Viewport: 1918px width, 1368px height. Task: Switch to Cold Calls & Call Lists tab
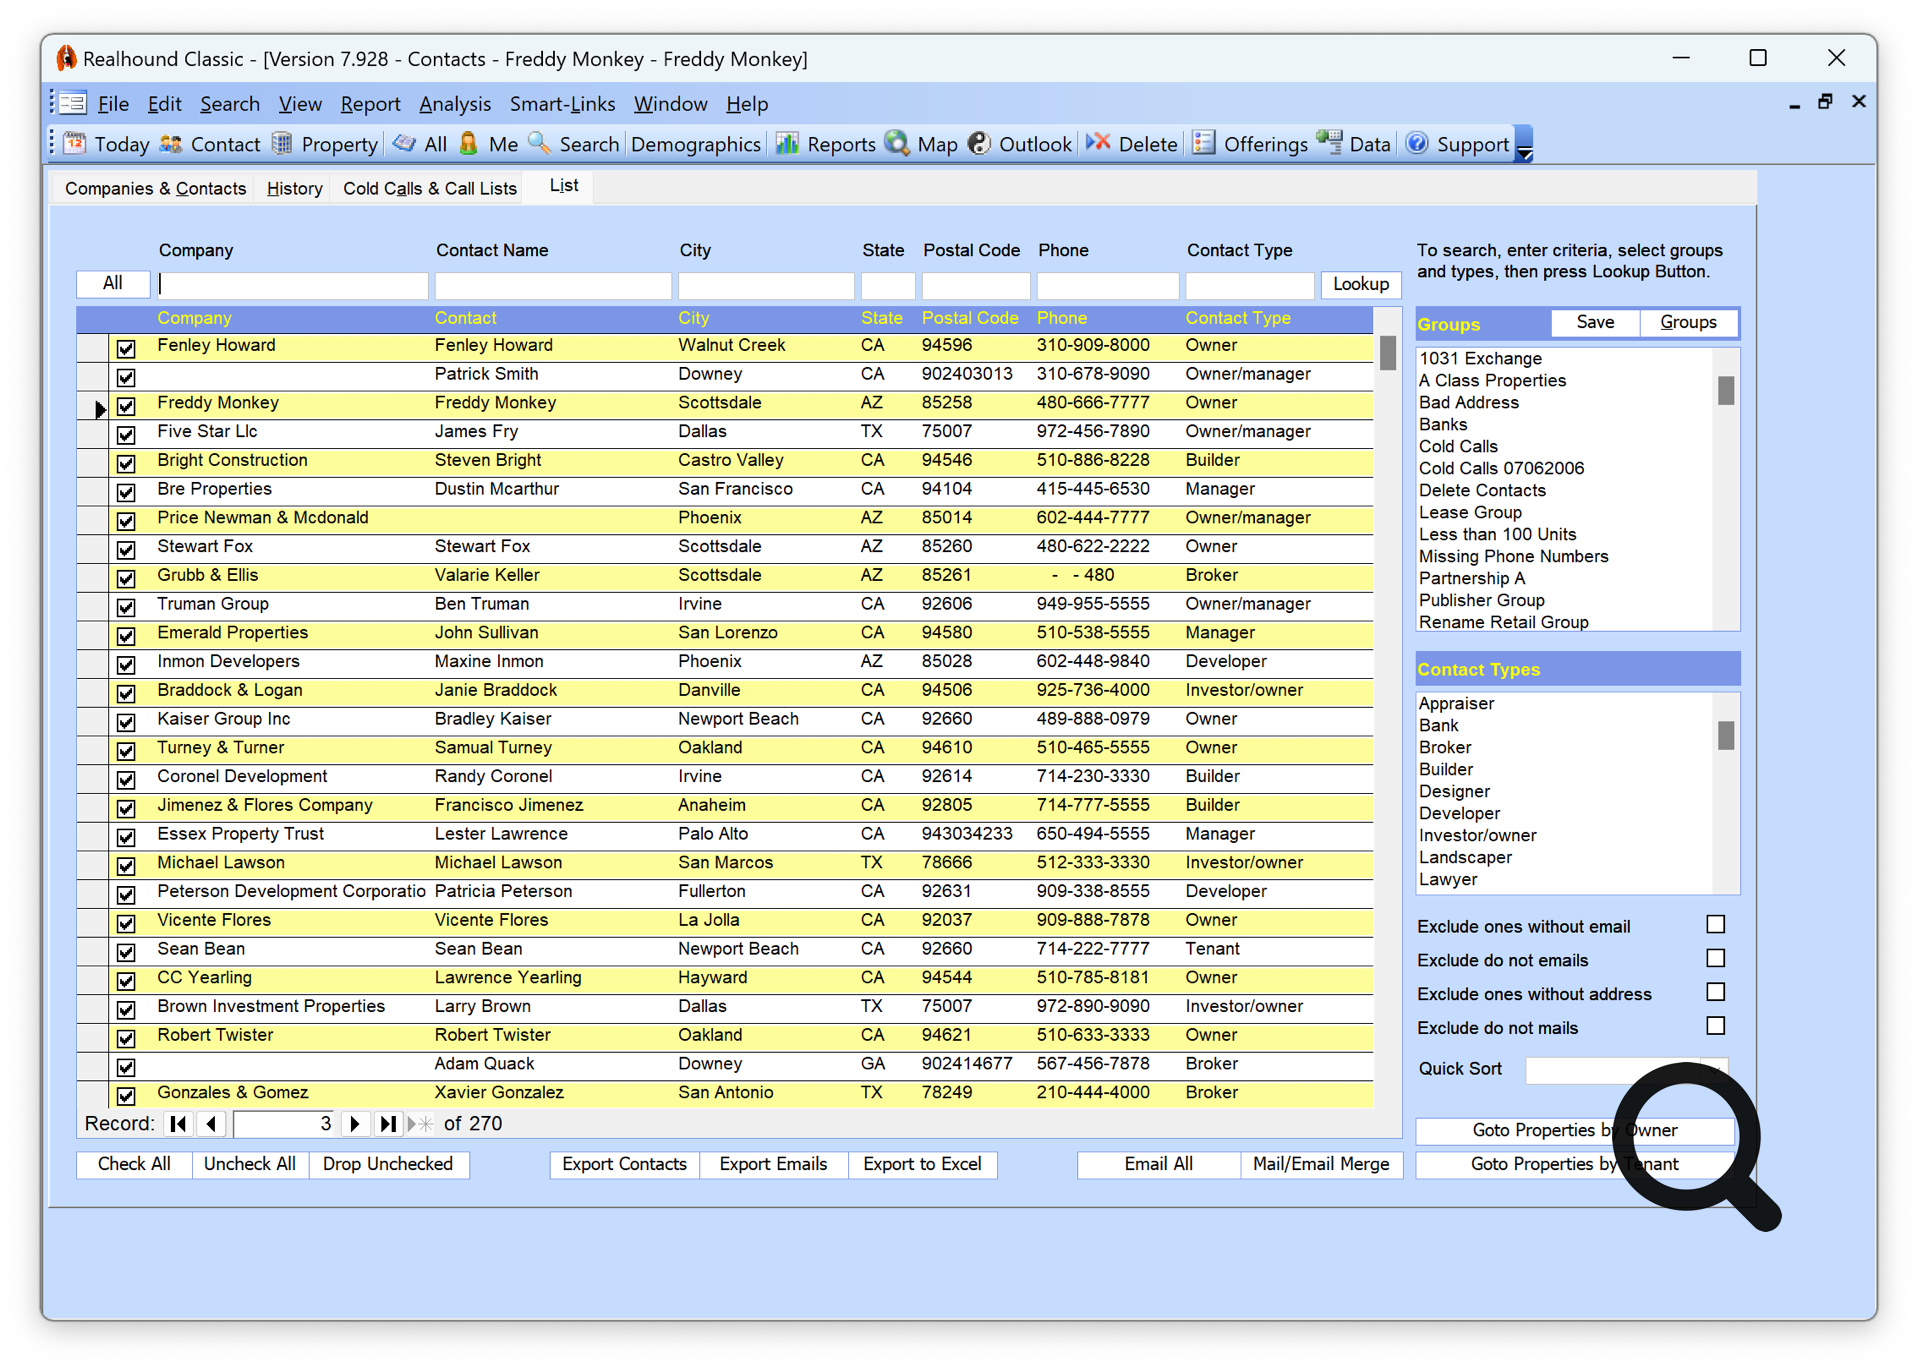pos(430,188)
